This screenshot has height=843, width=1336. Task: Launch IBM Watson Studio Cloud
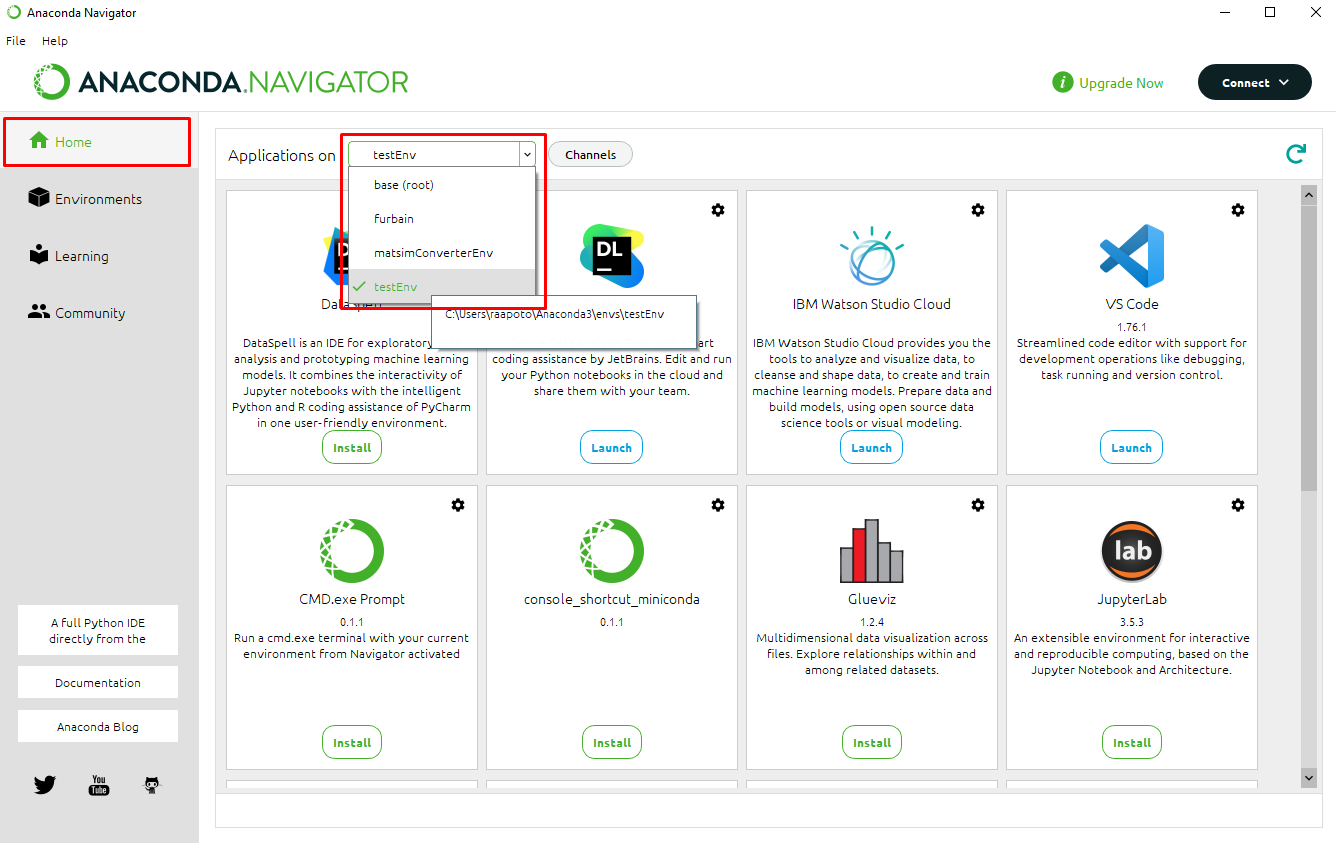872,448
